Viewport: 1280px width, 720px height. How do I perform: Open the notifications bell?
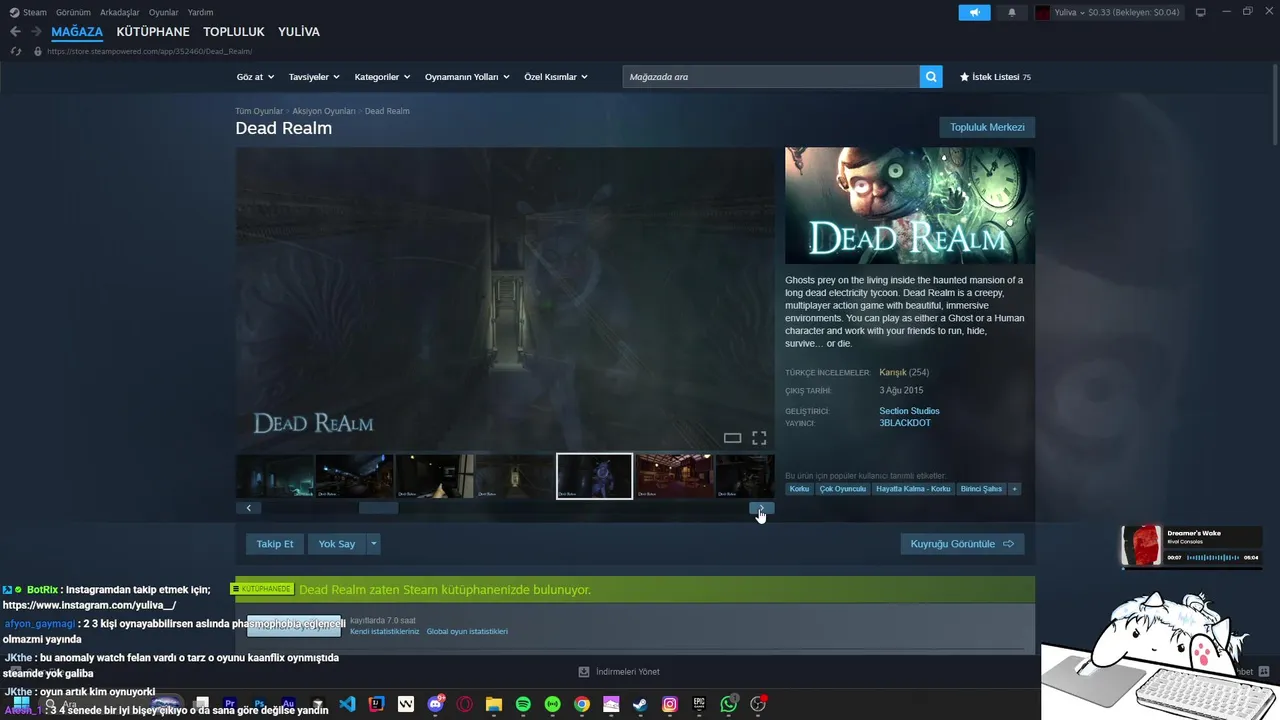pyautogui.click(x=1011, y=12)
